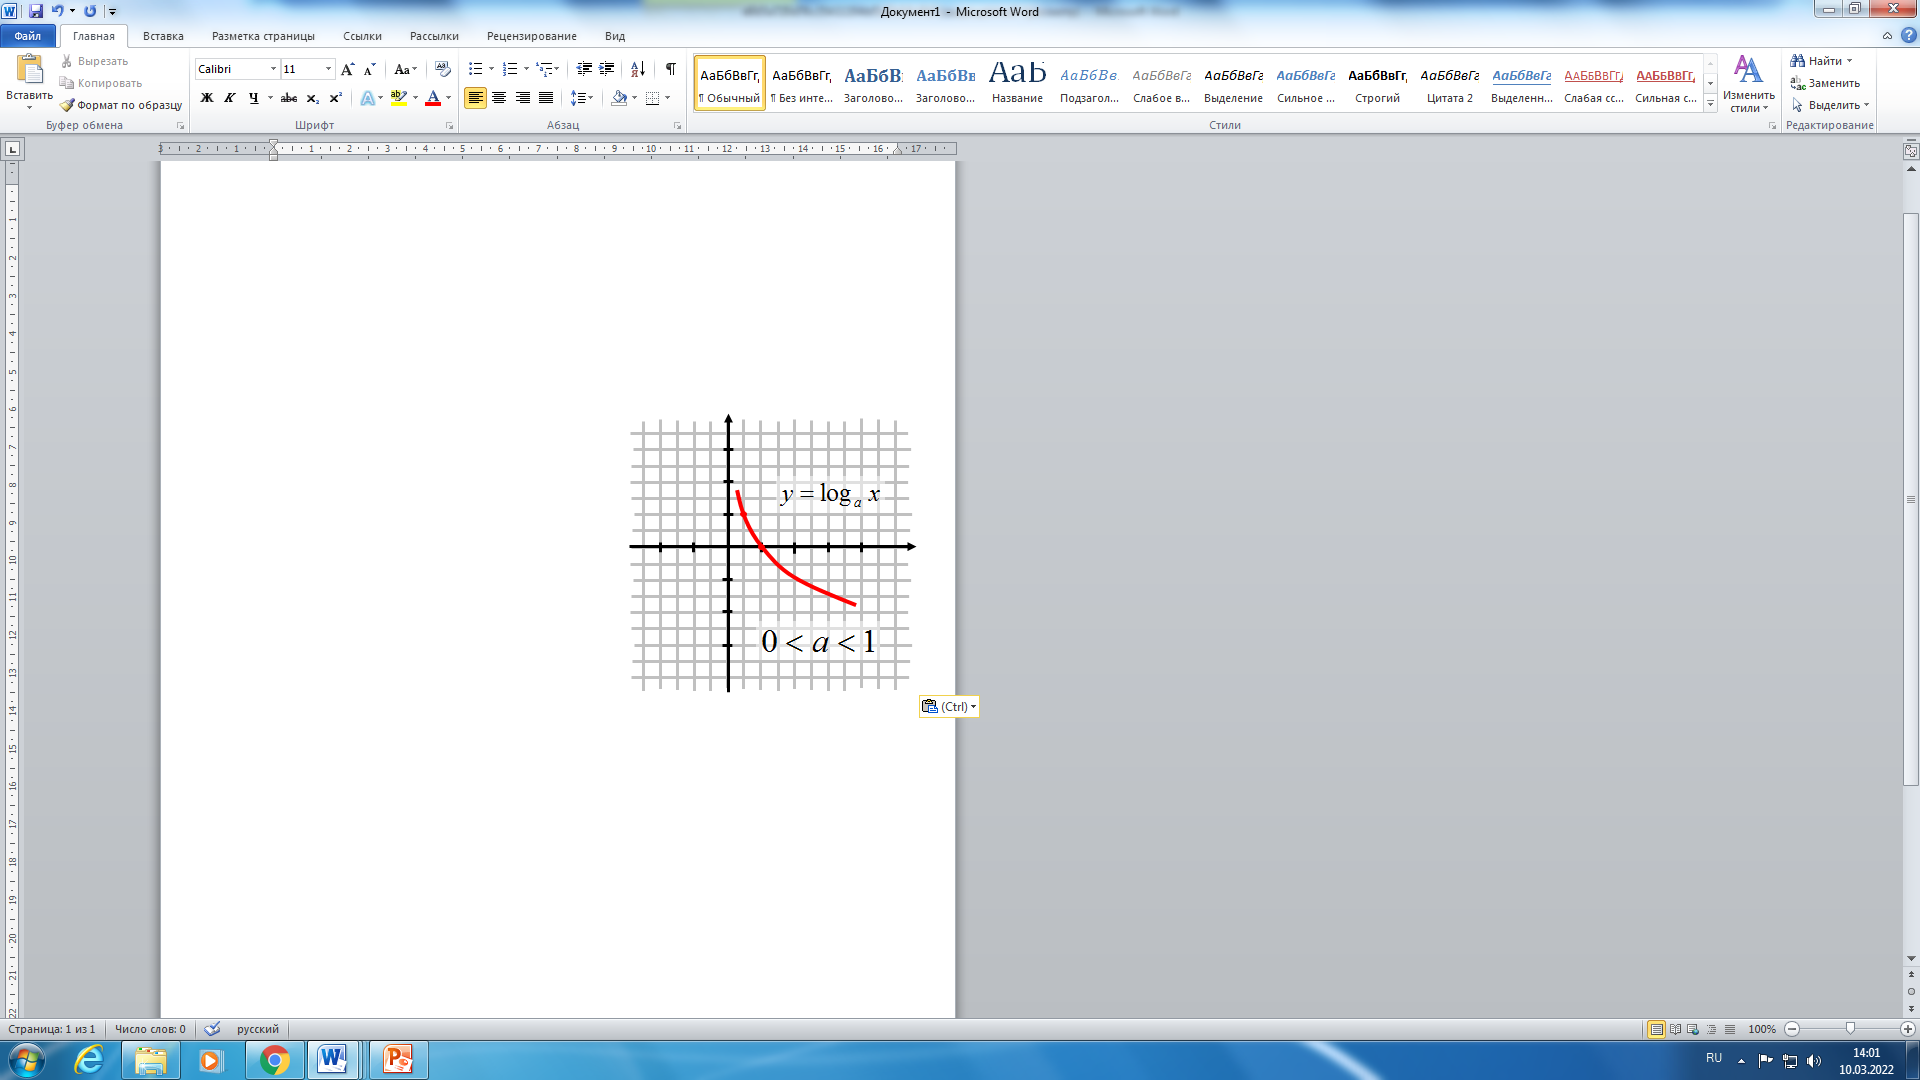
Task: Open the Файл menu
Action: (x=28, y=36)
